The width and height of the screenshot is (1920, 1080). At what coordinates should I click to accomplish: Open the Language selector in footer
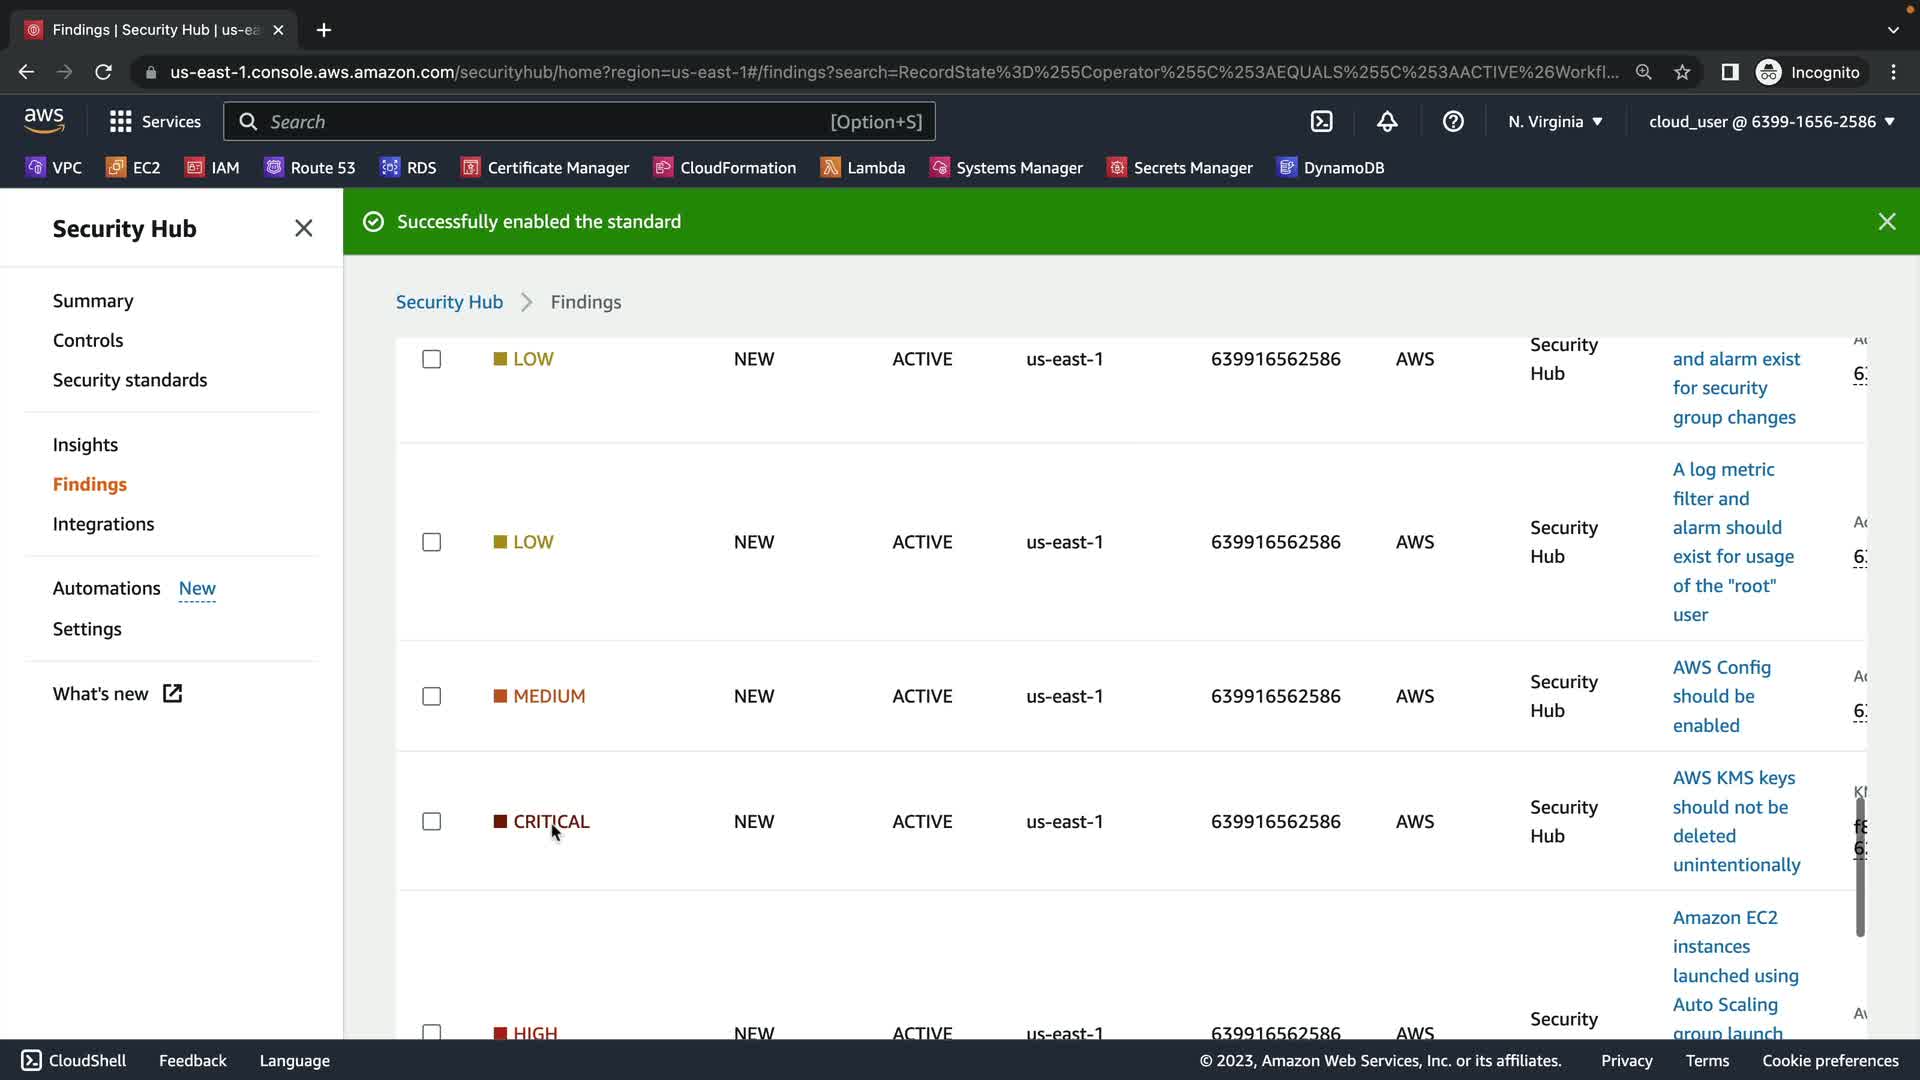(294, 1060)
